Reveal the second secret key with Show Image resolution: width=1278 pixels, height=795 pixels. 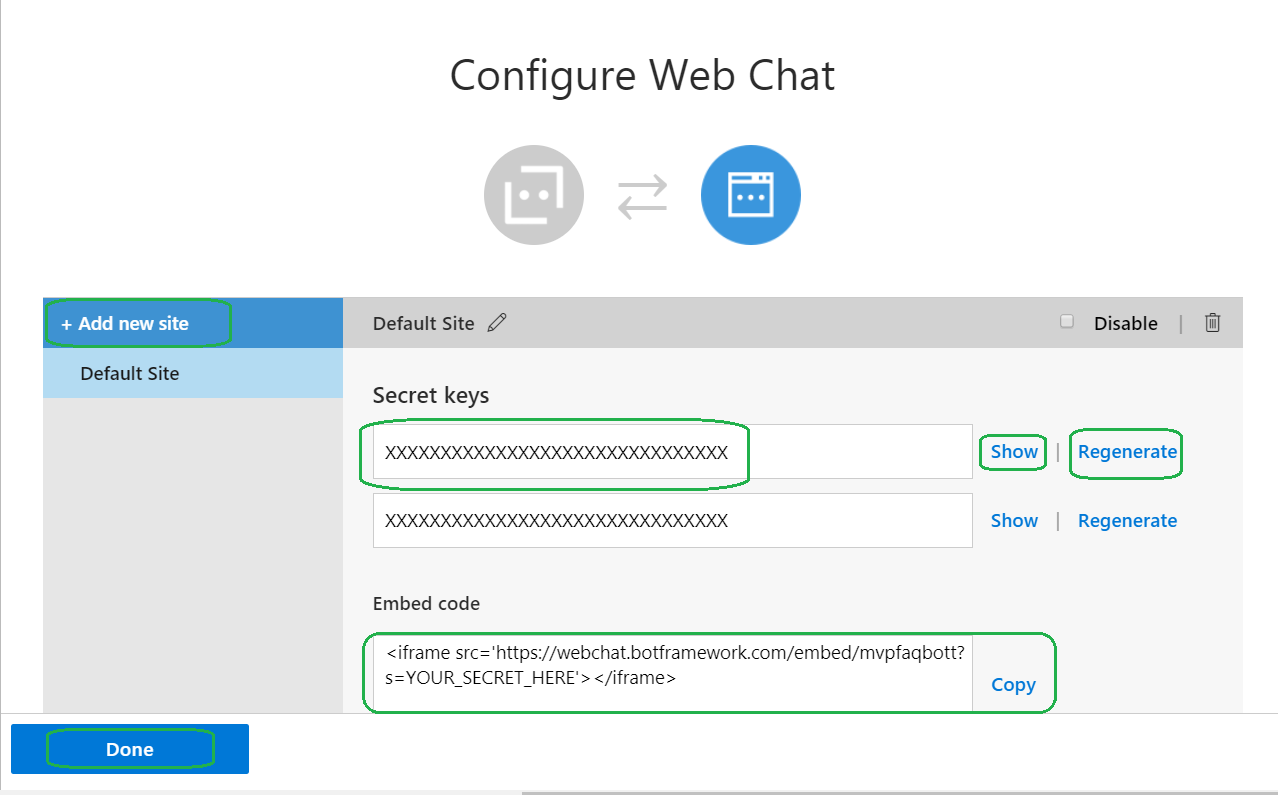tap(1014, 521)
